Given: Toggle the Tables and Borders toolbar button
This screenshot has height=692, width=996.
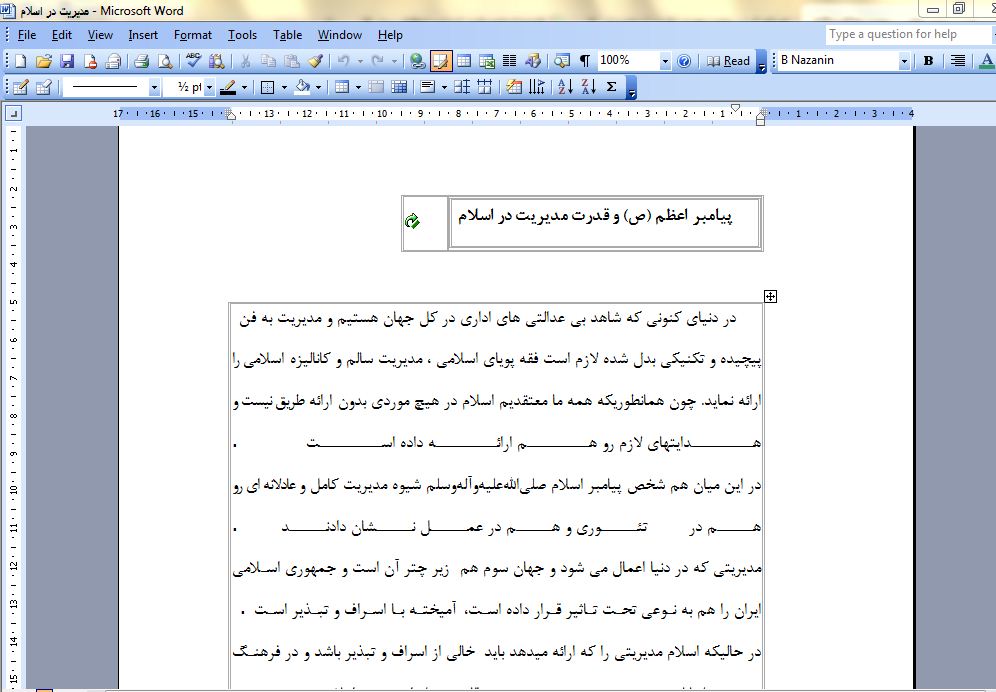Looking at the screenshot, I should [x=441, y=61].
